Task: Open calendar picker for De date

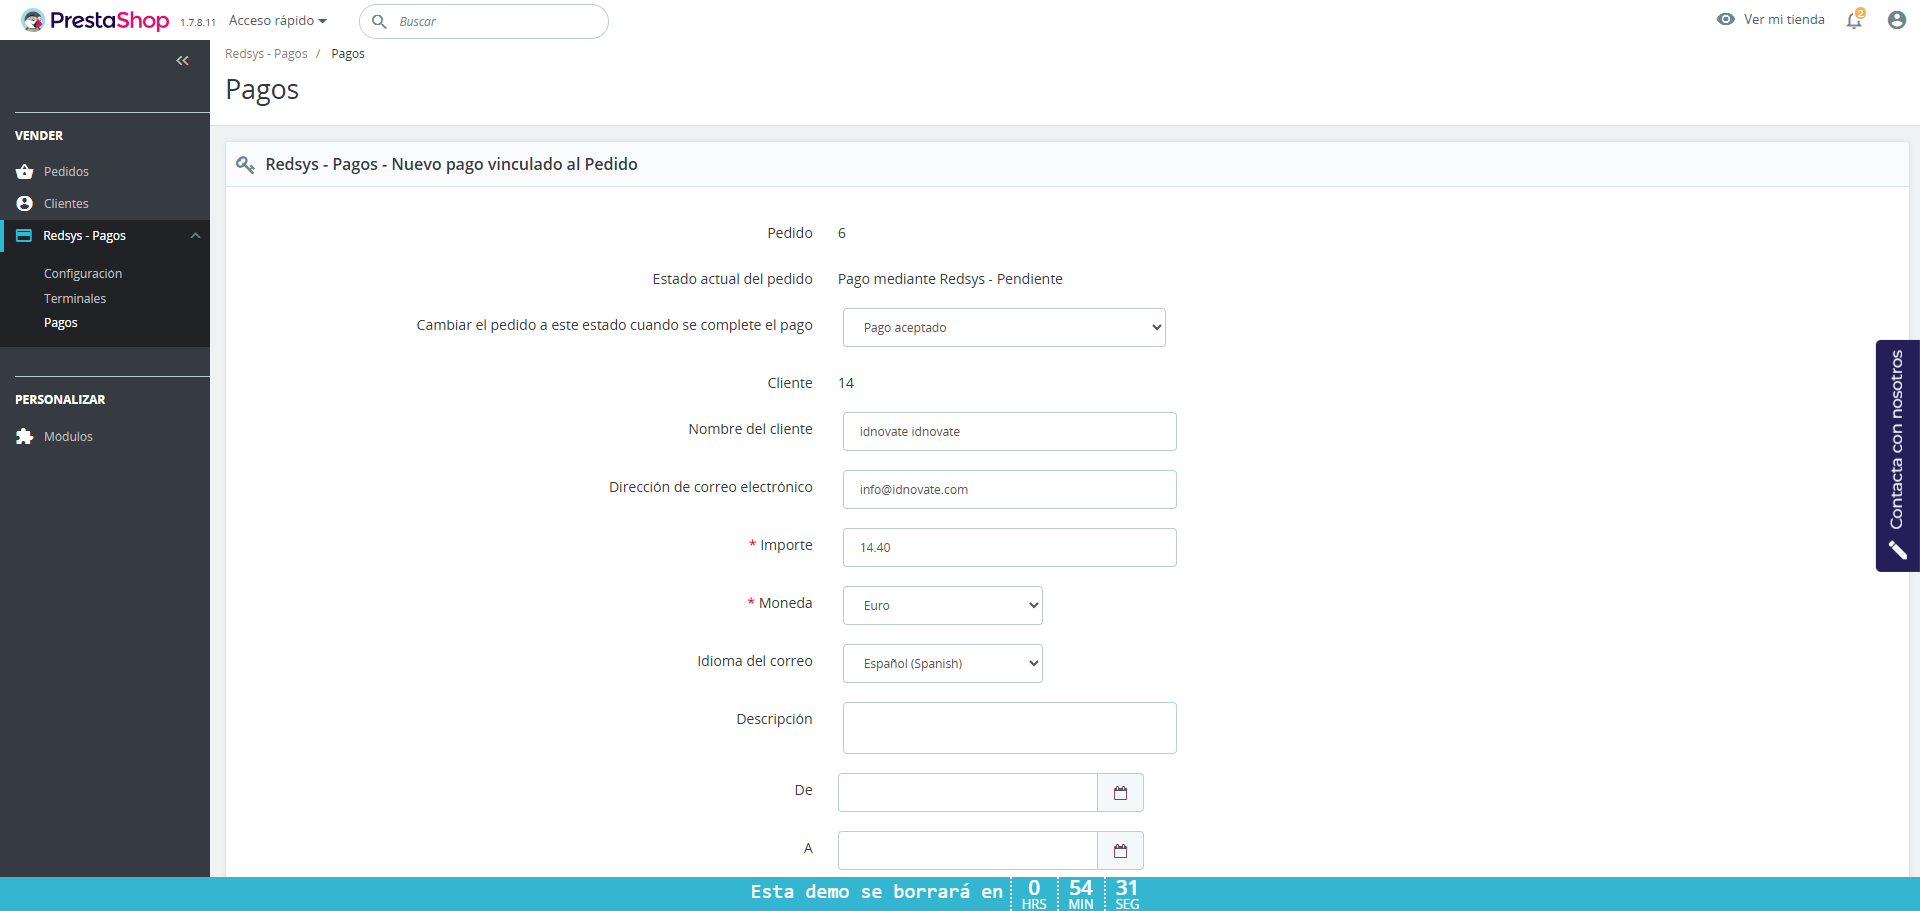Action: [1120, 793]
